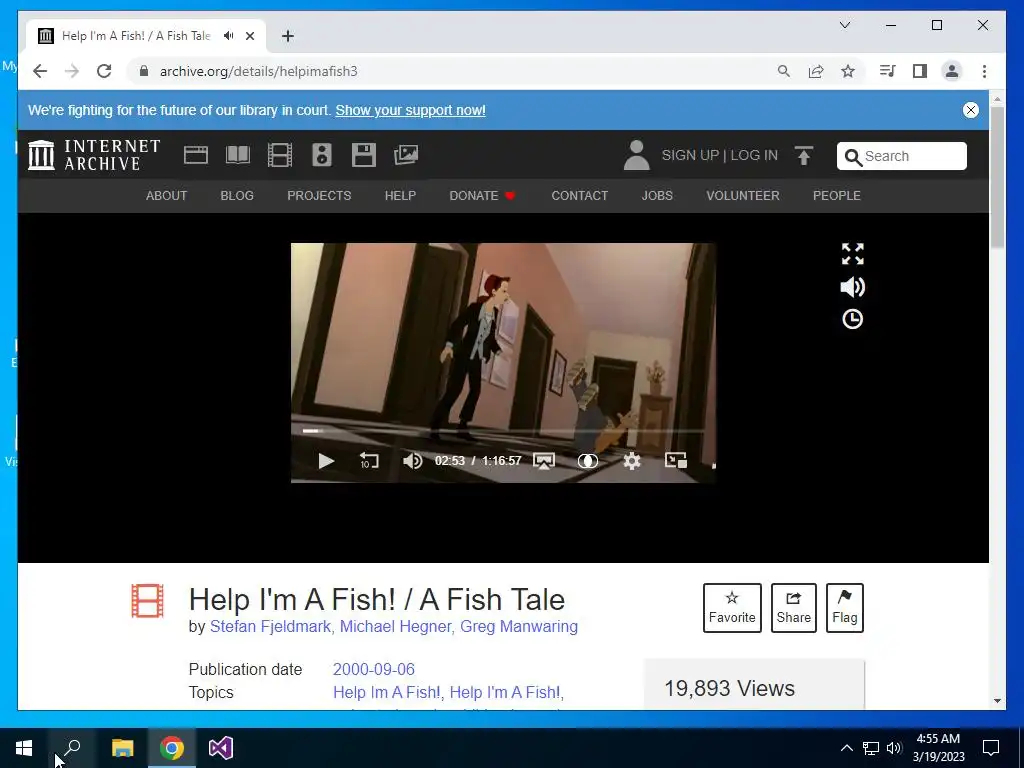
Task: Bookmark this page with the star
Action: tap(848, 71)
